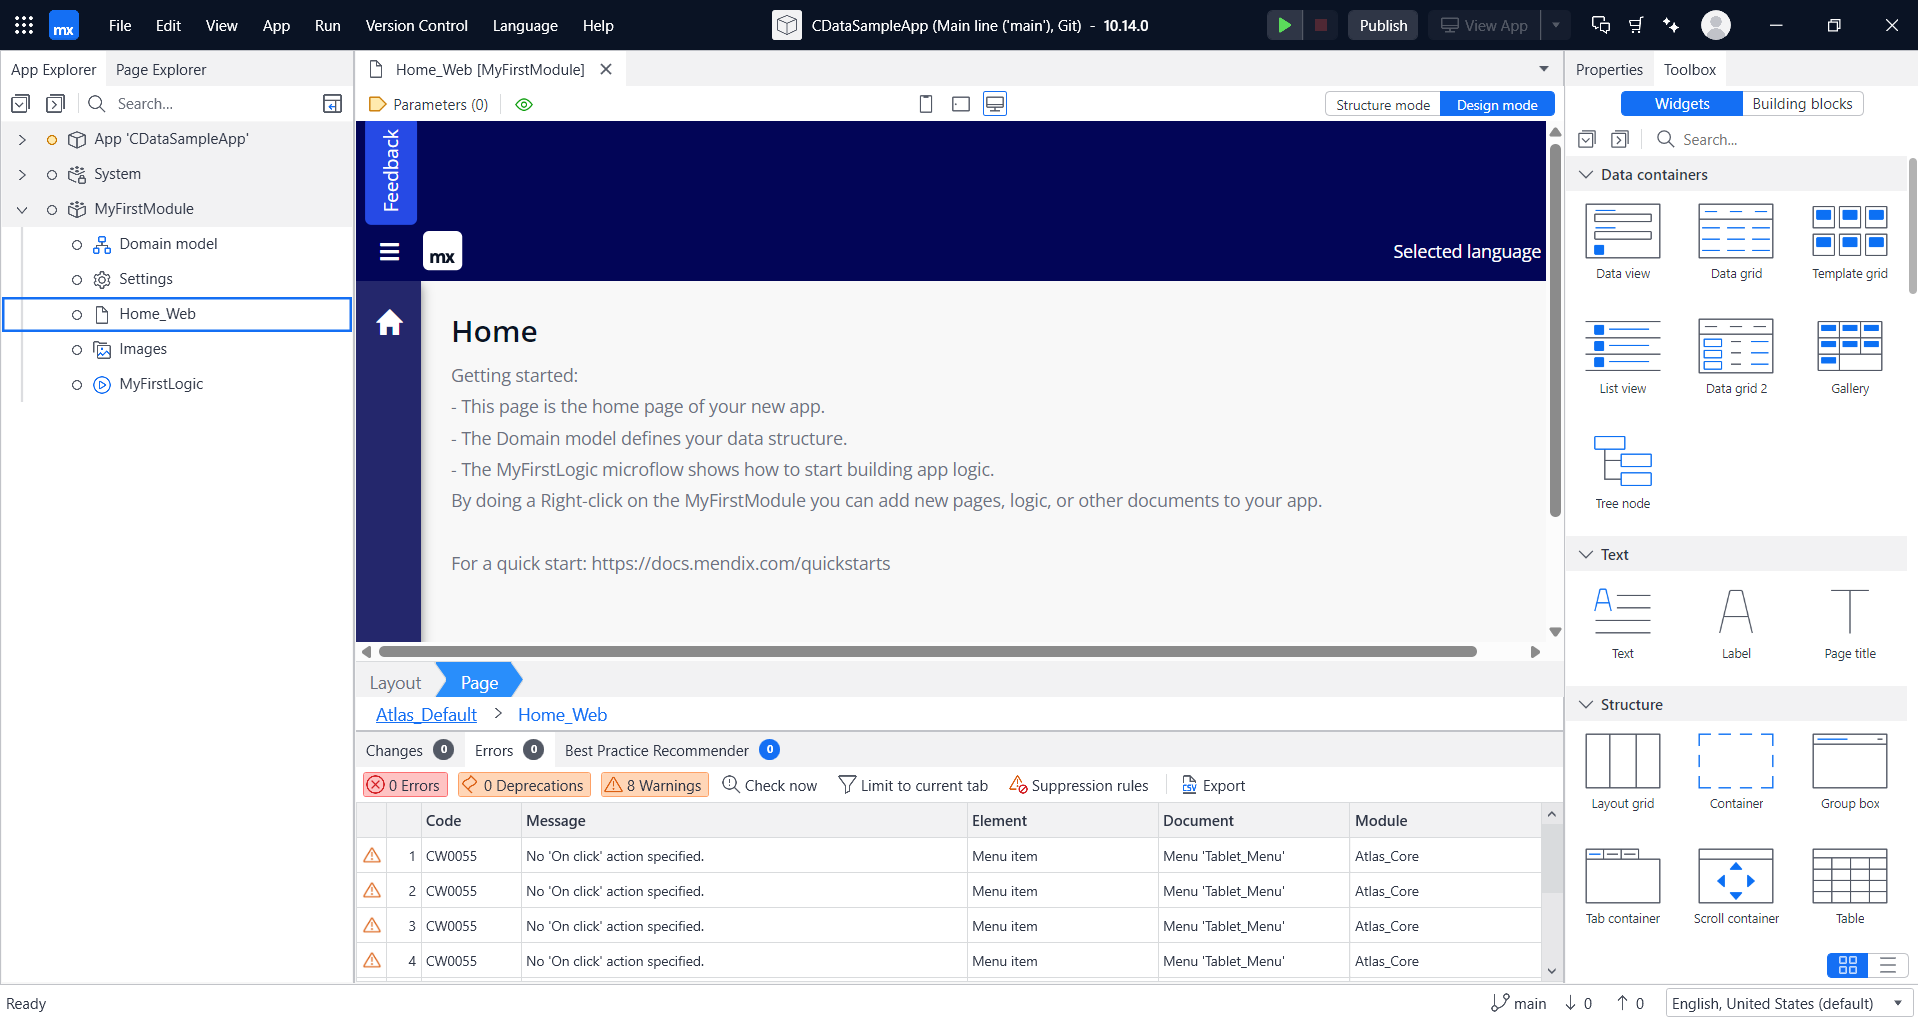The height and width of the screenshot is (1017, 1918).
Task: Switch to the Page Explorer tab
Action: (161, 69)
